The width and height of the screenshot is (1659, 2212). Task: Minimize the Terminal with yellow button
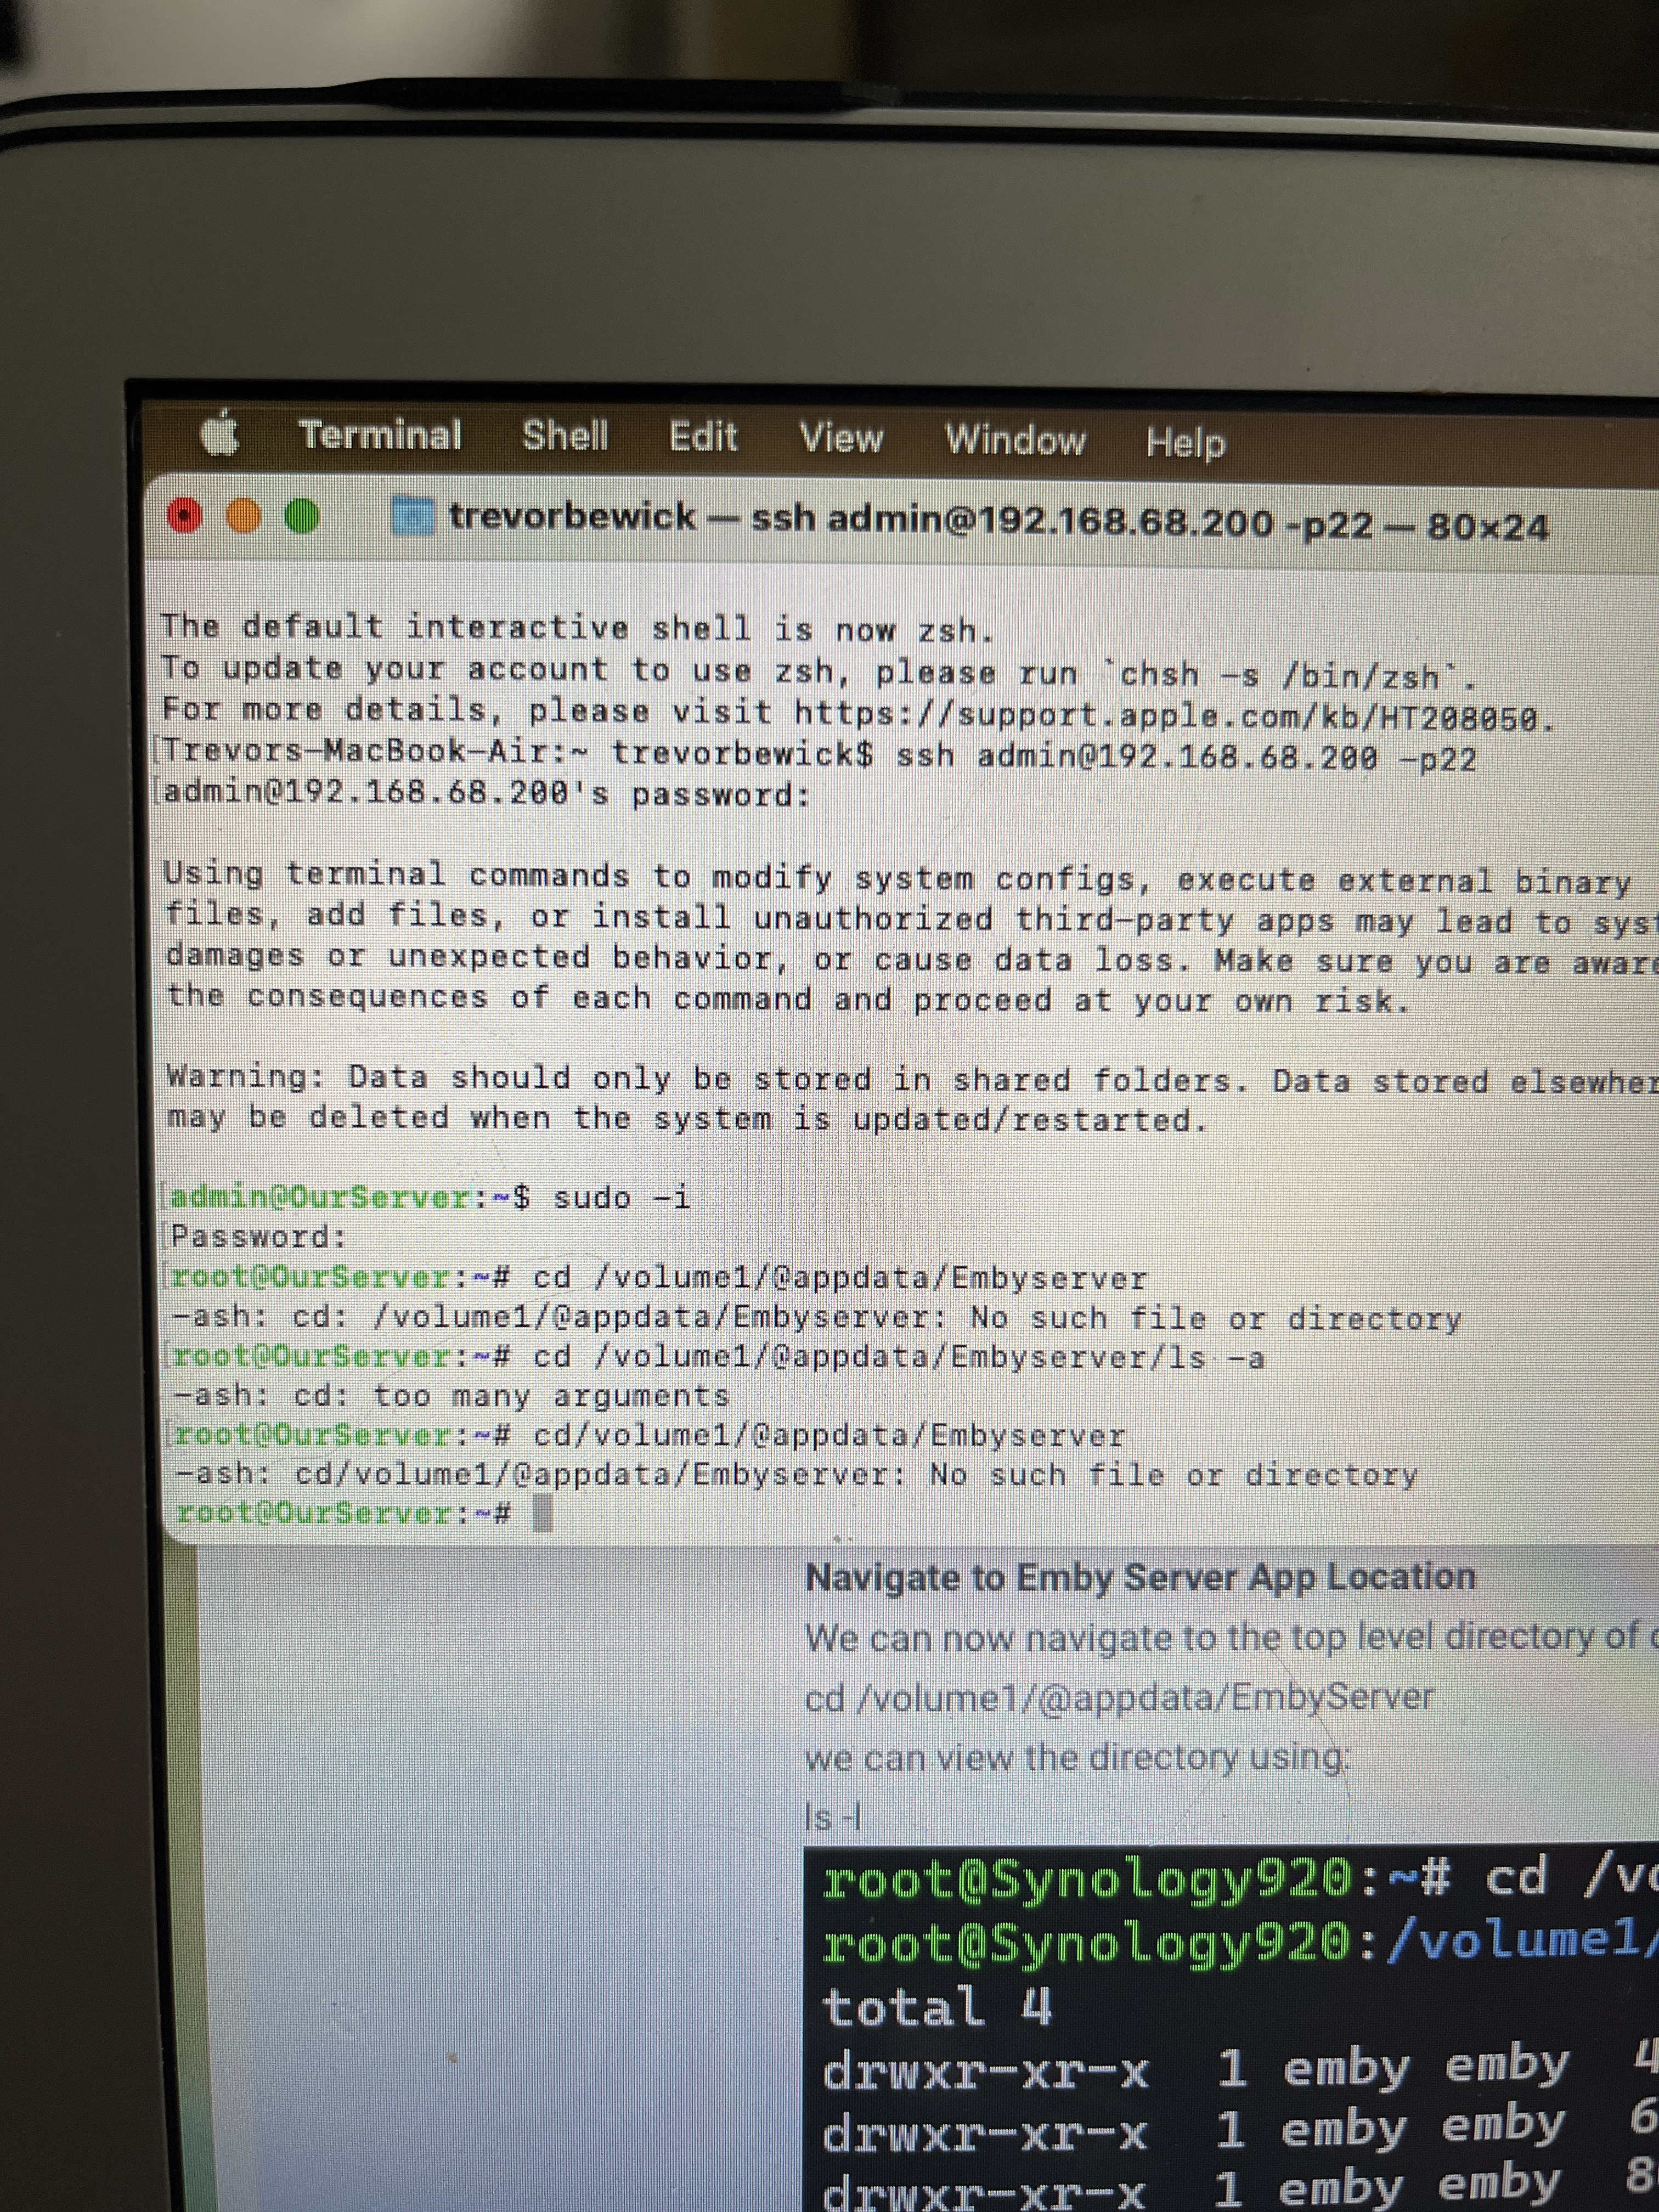[244, 516]
